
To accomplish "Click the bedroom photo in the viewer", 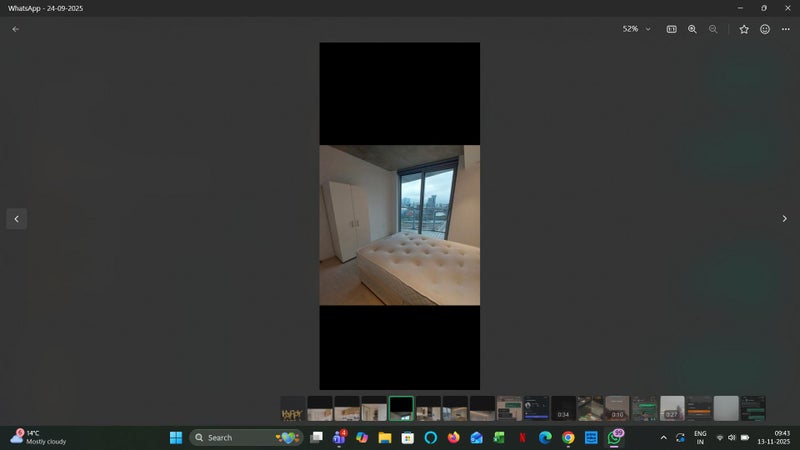I will point(399,225).
